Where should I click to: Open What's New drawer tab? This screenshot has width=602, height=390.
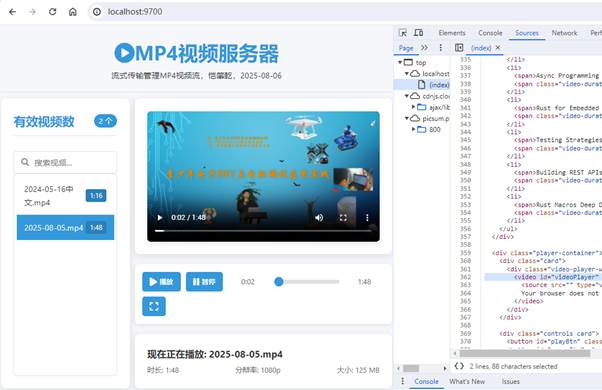coord(467,382)
